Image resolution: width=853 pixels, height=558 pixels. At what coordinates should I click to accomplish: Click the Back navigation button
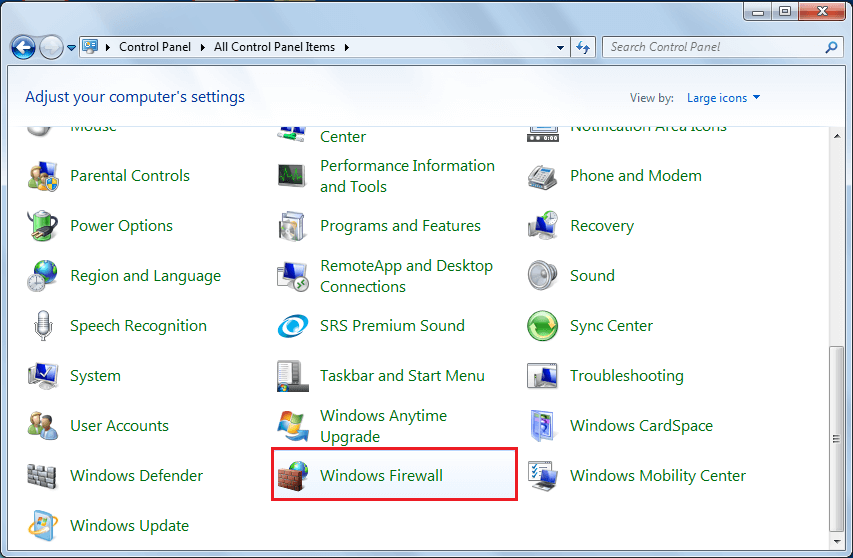coord(23,47)
